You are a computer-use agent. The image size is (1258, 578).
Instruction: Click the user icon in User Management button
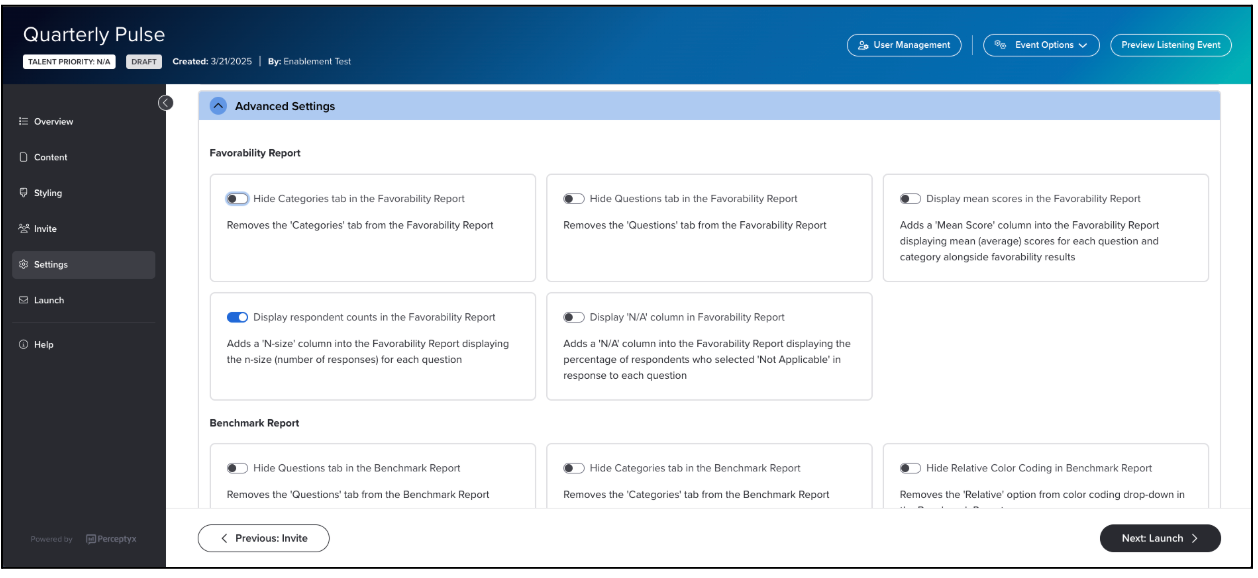863,45
